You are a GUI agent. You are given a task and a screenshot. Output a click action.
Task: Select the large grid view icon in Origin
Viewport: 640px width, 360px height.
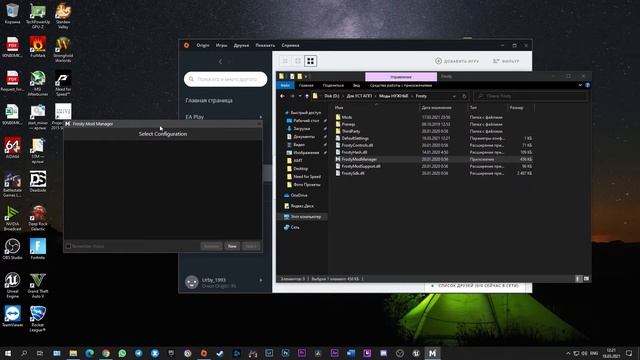click(311, 61)
